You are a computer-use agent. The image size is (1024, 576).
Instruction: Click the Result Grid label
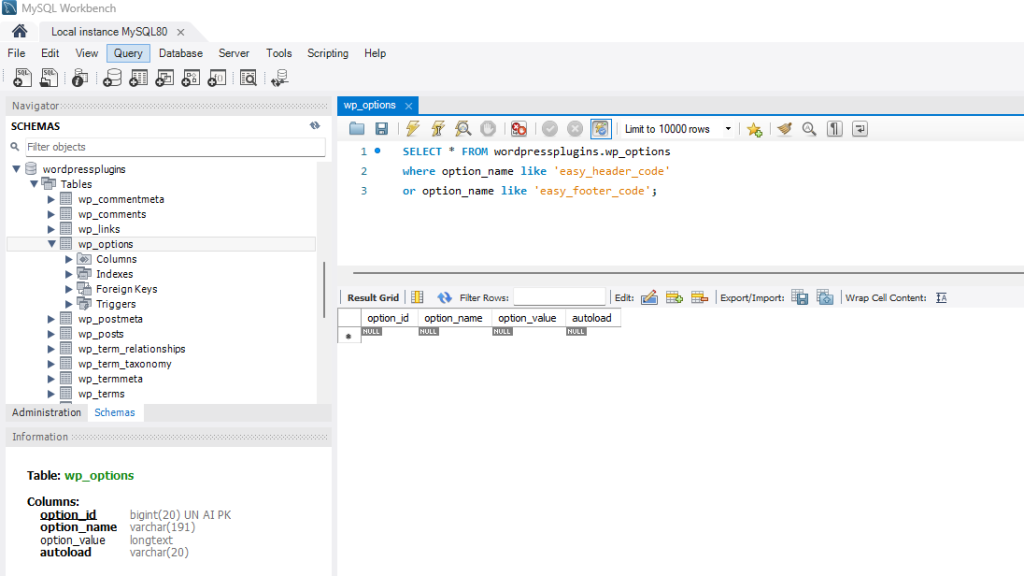[372, 295]
